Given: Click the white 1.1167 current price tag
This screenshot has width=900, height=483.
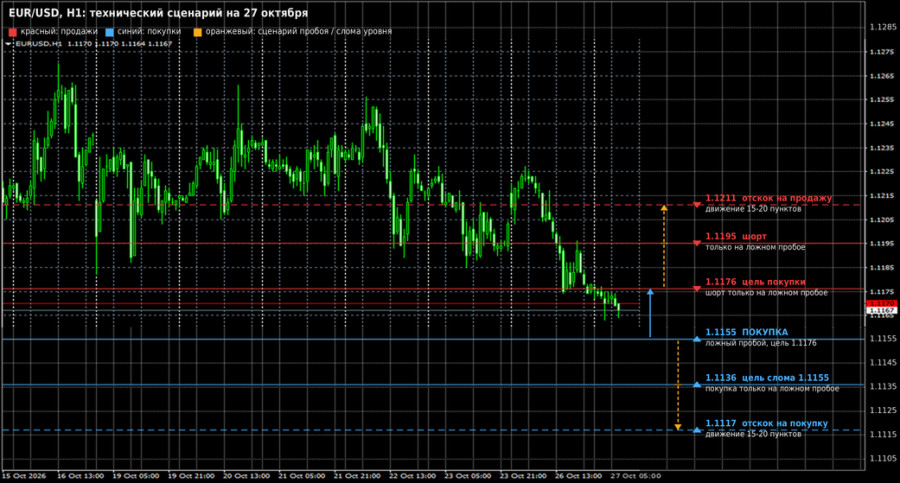Looking at the screenshot, I should [881, 310].
